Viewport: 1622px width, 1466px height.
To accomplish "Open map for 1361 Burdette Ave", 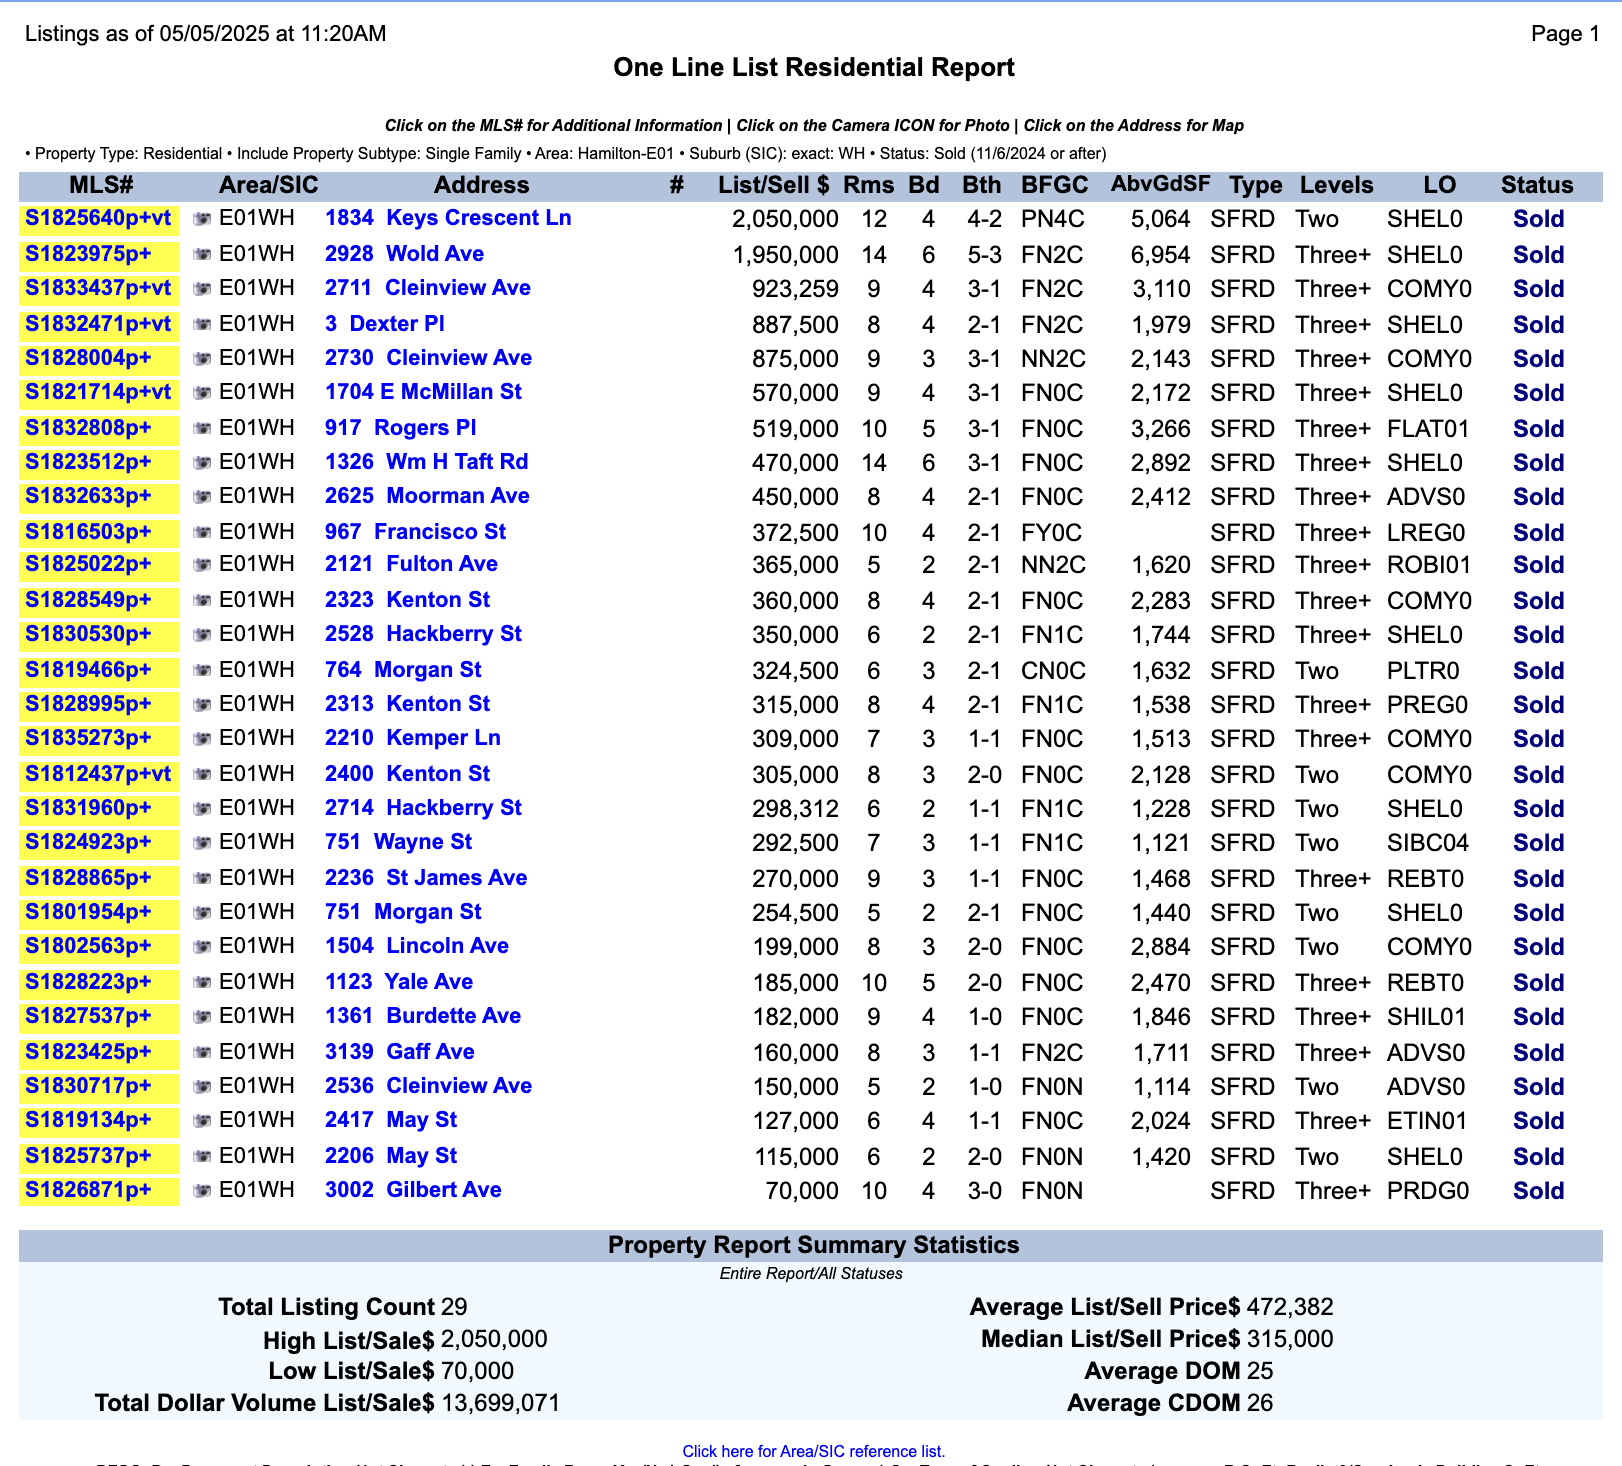I will coord(423,1016).
